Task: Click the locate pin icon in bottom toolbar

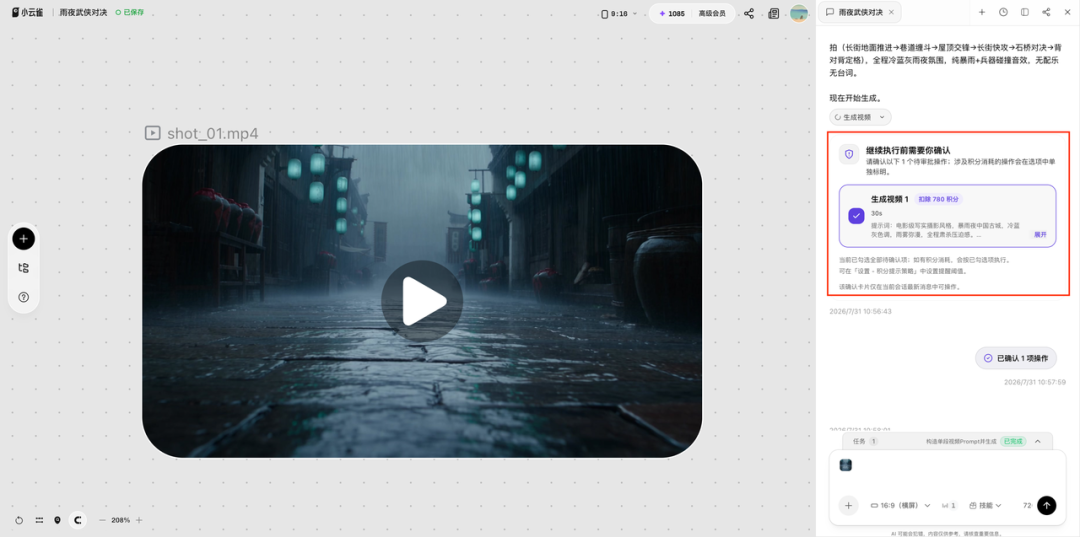Action: (x=57, y=520)
